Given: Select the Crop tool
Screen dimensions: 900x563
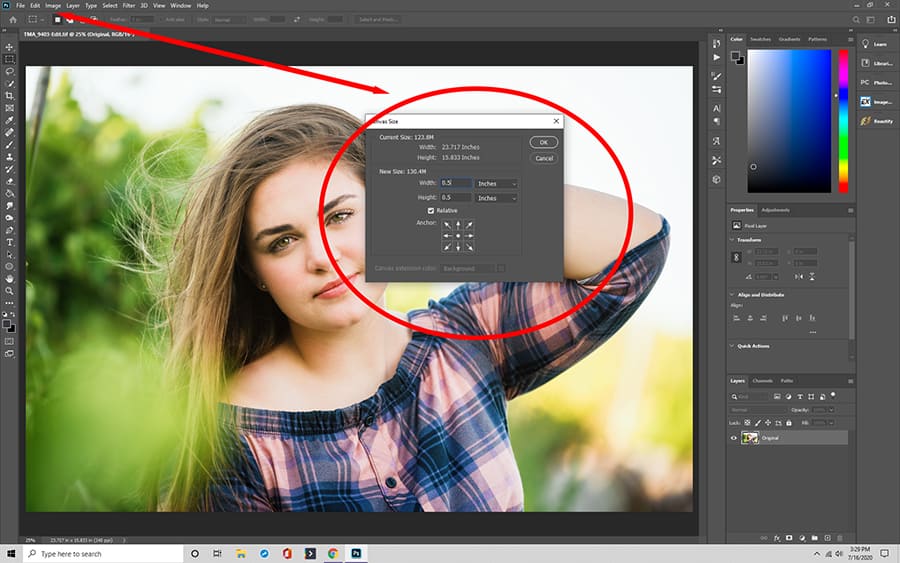Looking at the screenshot, I should [x=9, y=96].
